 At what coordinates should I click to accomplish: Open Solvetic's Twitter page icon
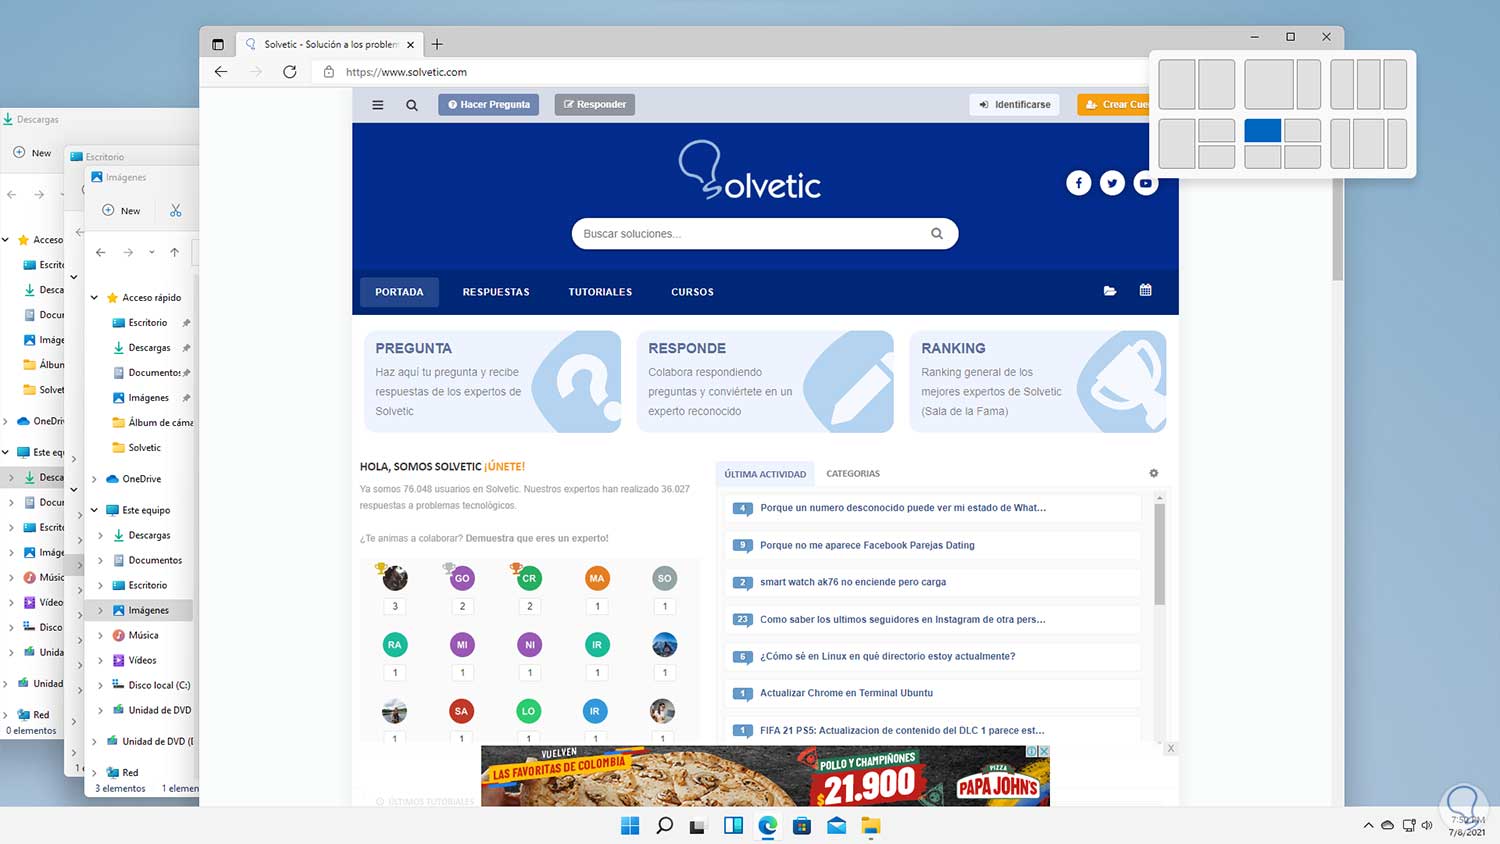coord(1112,183)
